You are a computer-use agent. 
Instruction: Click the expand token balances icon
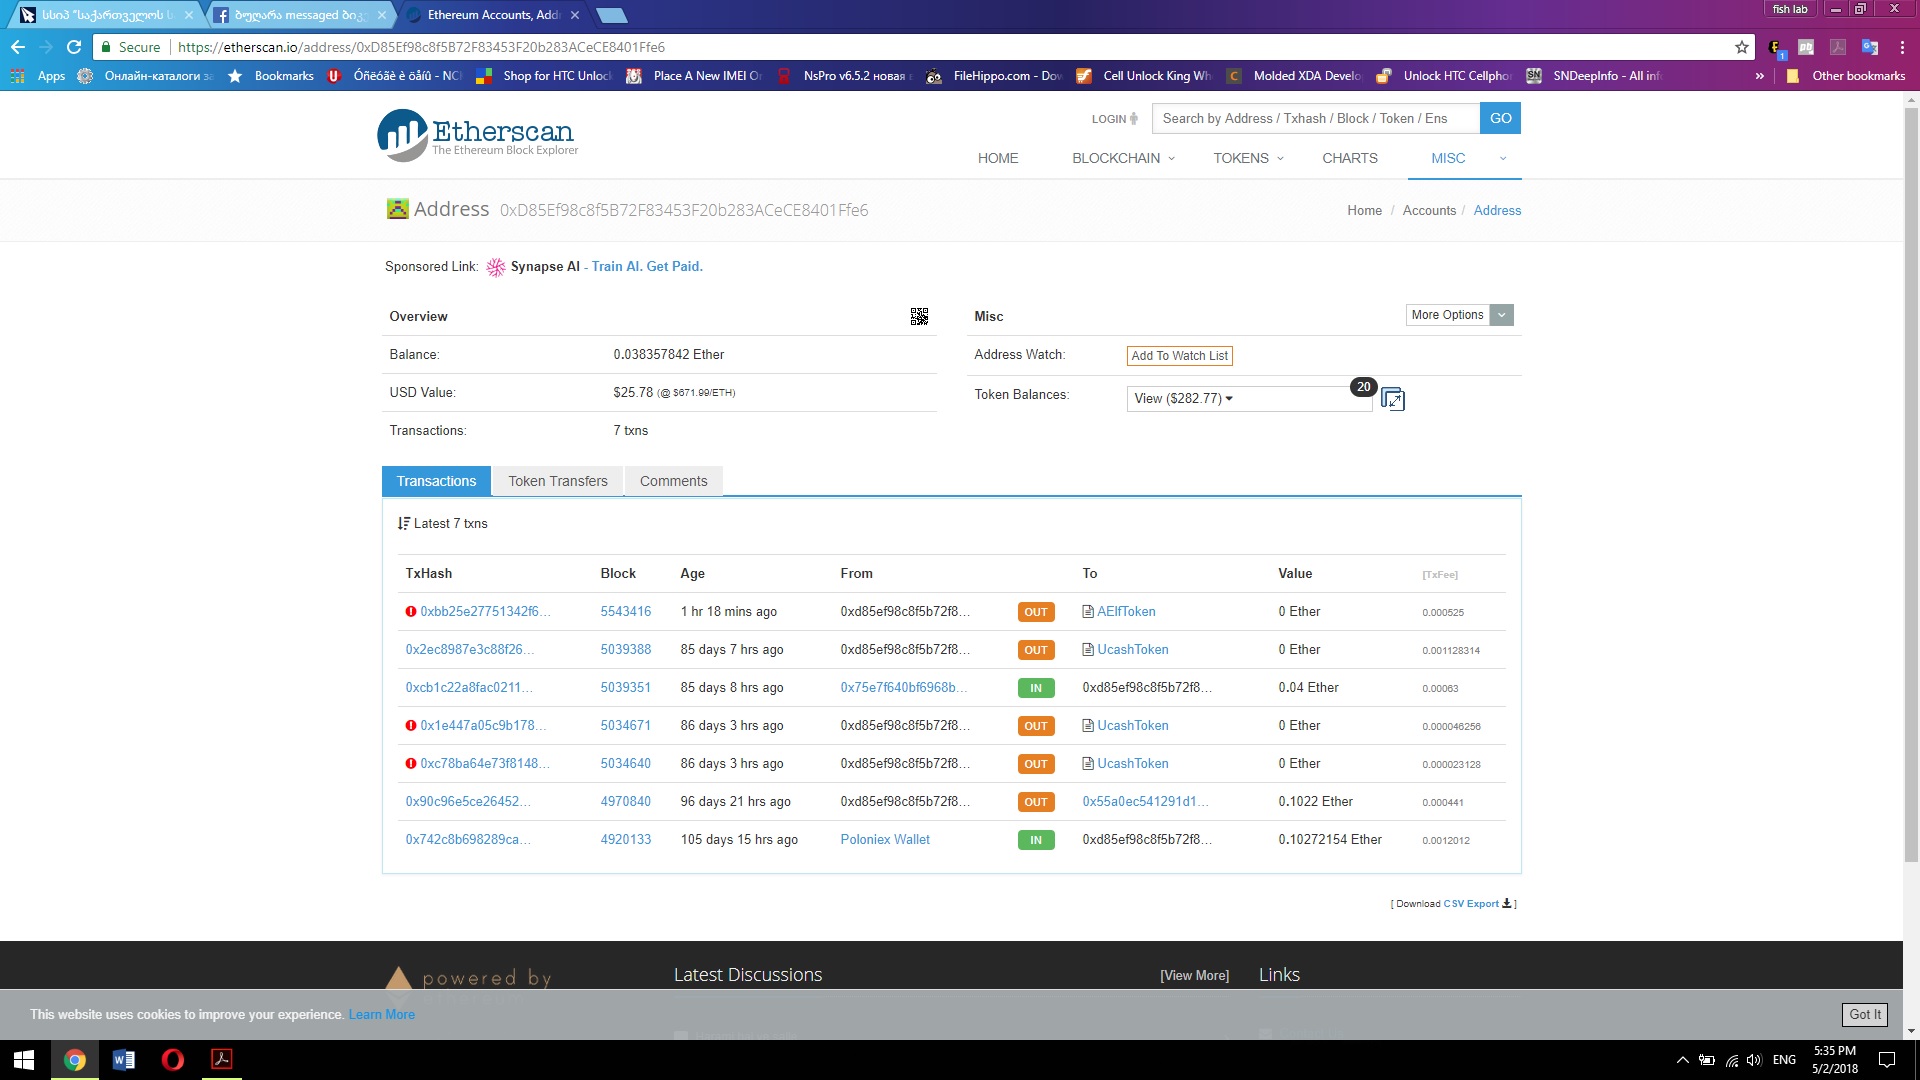coord(1392,399)
